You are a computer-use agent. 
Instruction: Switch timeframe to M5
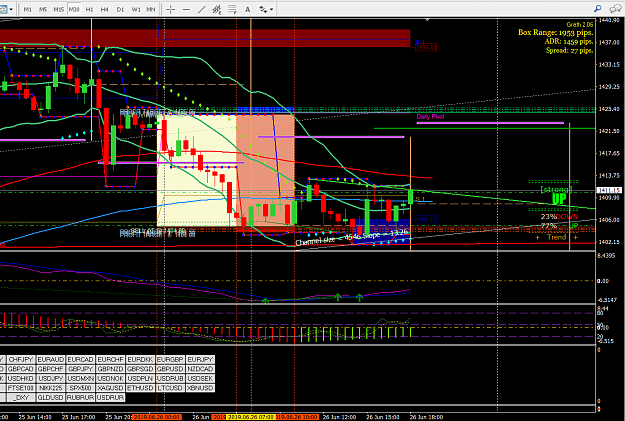43,9
